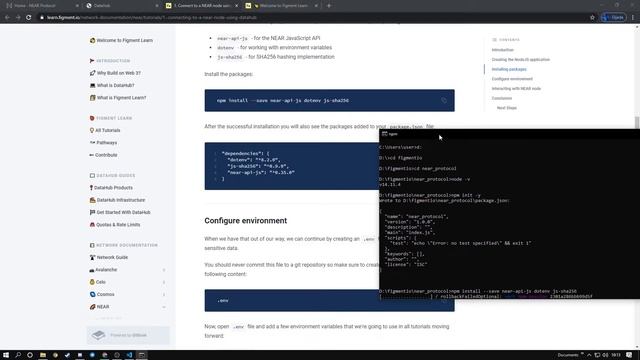Open 'Welcome to Figment Learn' sidebar link

pos(121,40)
